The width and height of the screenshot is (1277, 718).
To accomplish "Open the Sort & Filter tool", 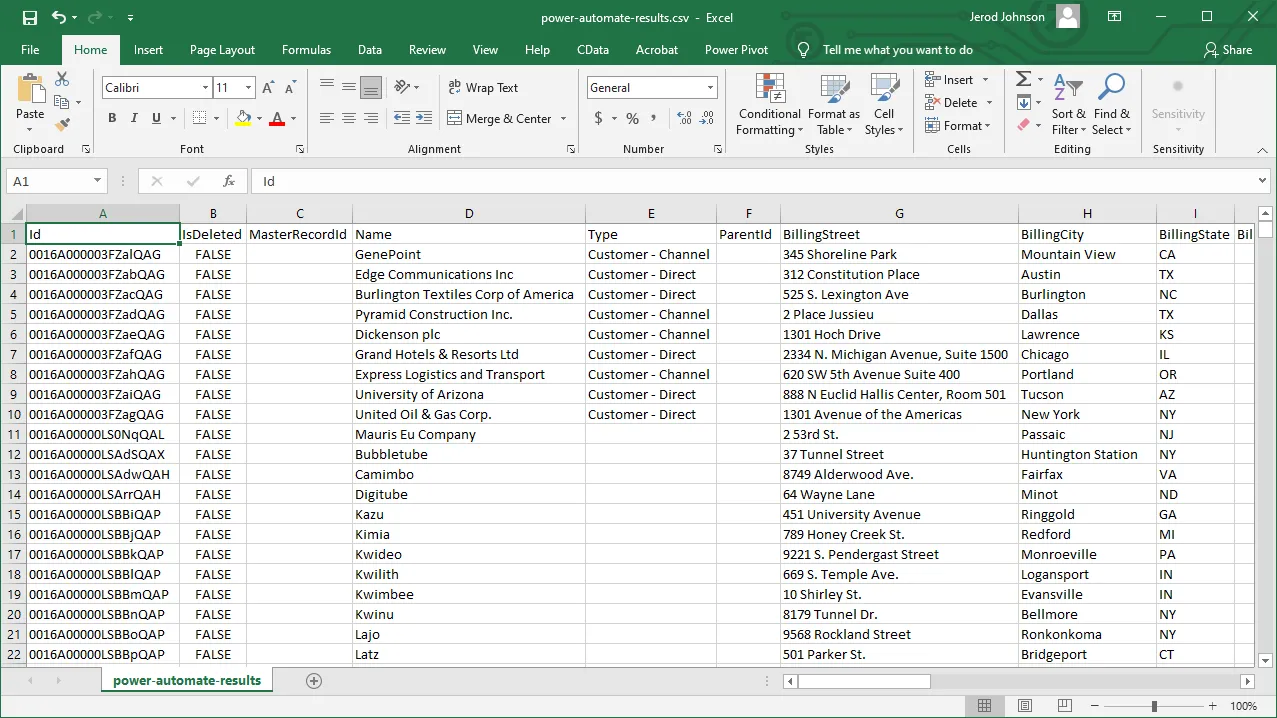I will (x=1069, y=105).
